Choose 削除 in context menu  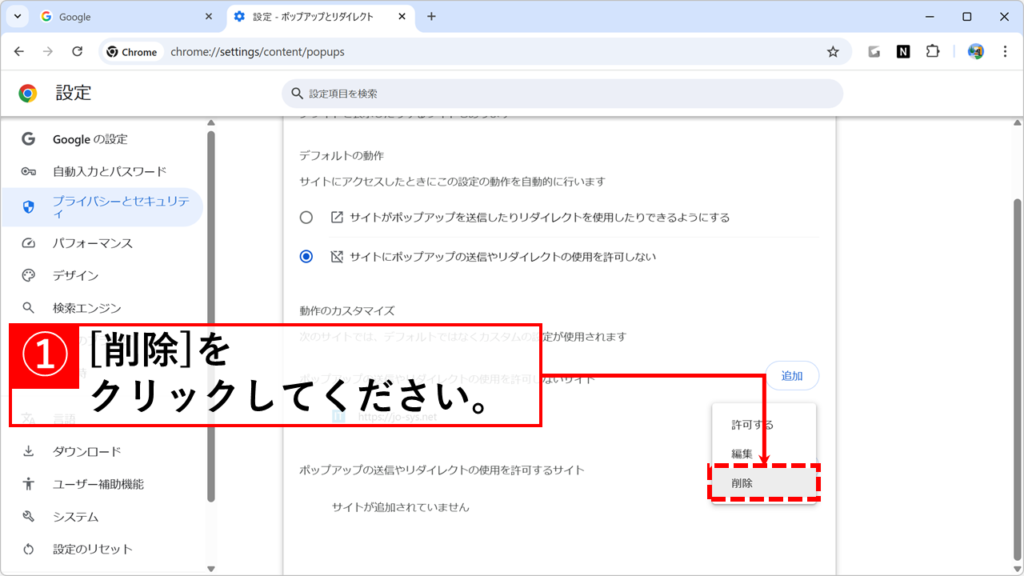764,483
